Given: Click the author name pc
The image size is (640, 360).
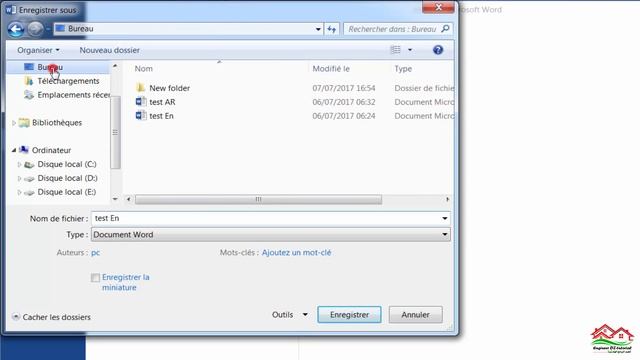Looking at the screenshot, I should (x=96, y=253).
